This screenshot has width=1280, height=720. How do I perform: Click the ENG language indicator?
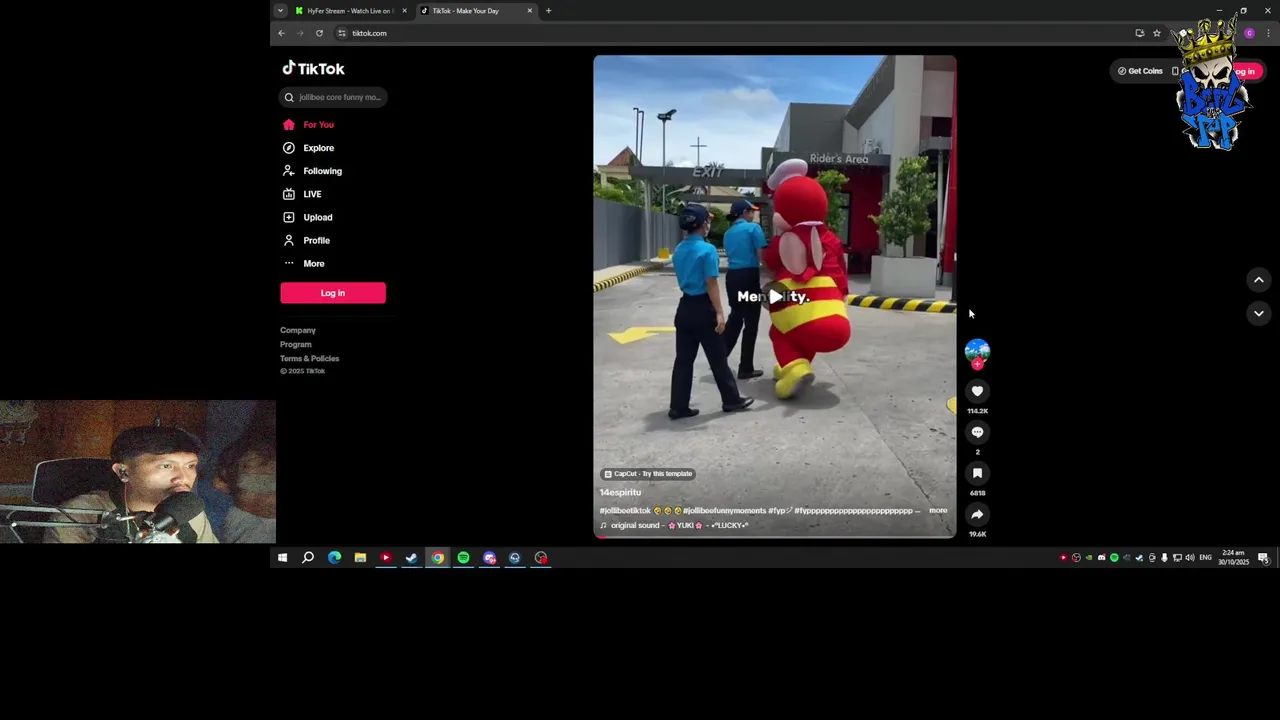[x=1205, y=558]
